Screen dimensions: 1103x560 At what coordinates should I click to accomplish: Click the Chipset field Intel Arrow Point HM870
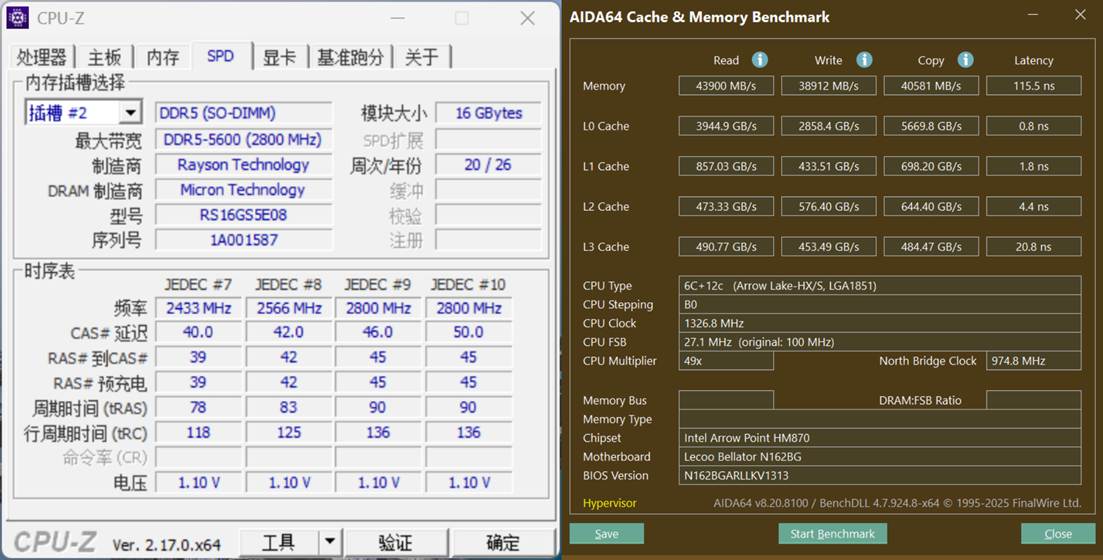click(880, 438)
